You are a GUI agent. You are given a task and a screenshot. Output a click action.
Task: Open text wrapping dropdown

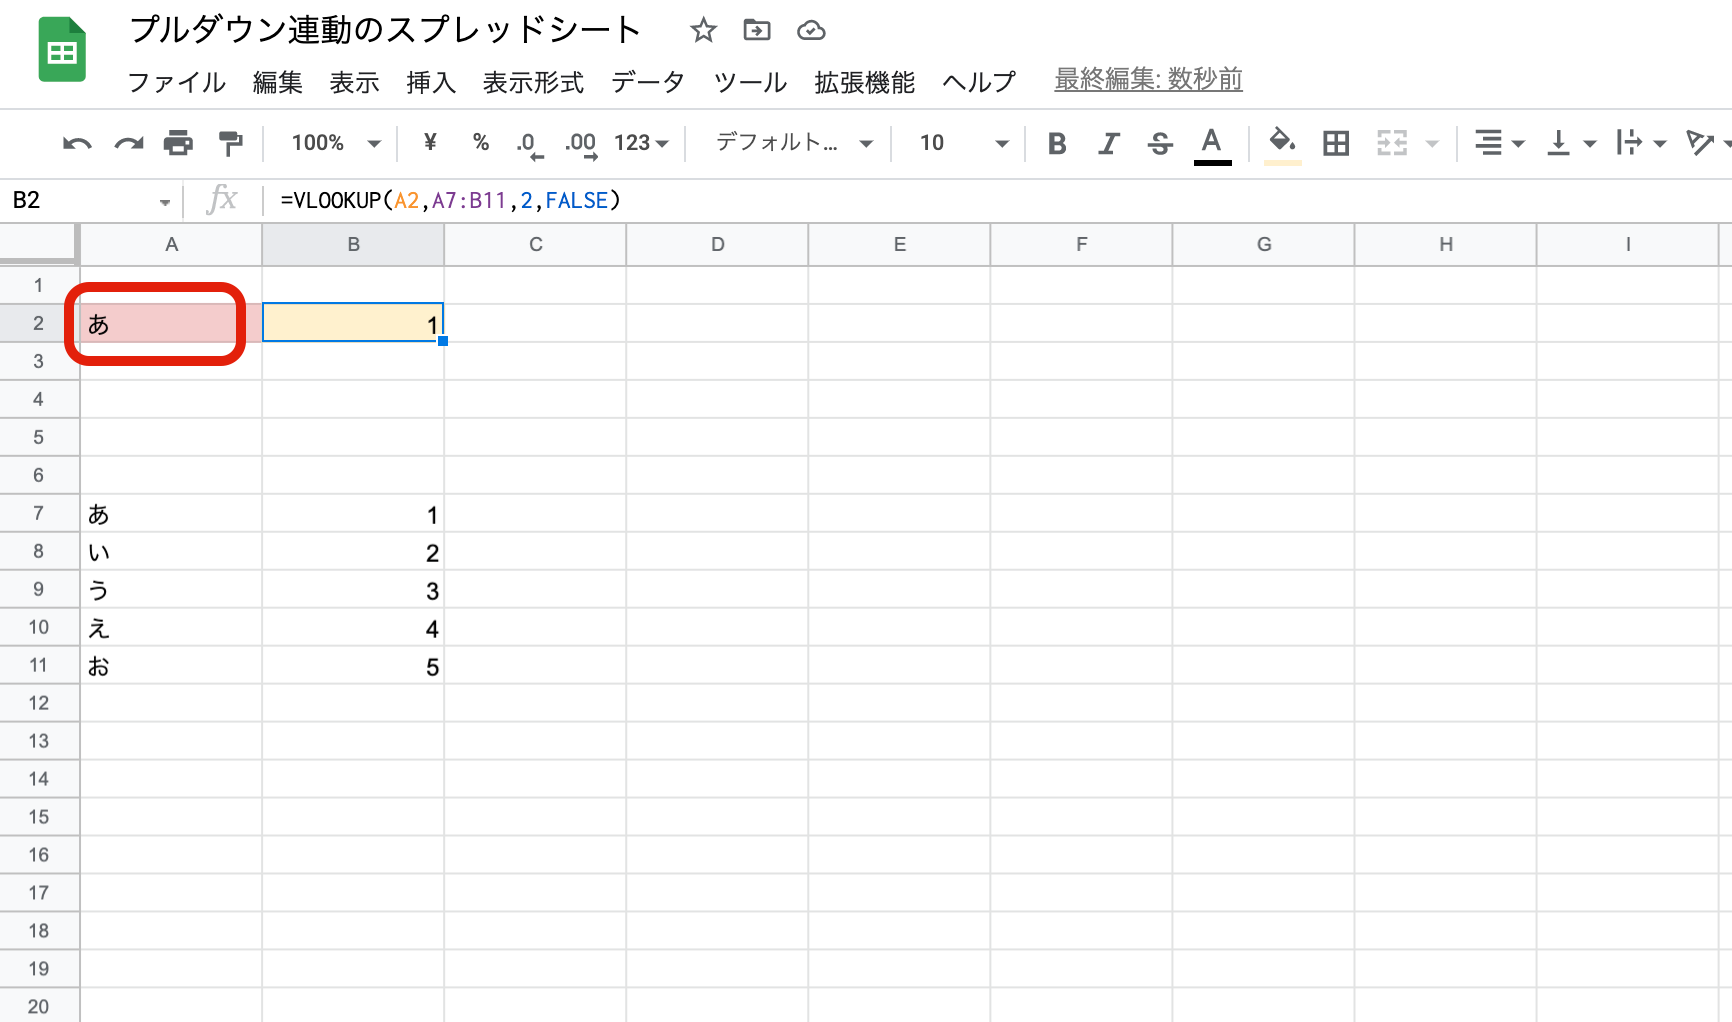[1640, 144]
